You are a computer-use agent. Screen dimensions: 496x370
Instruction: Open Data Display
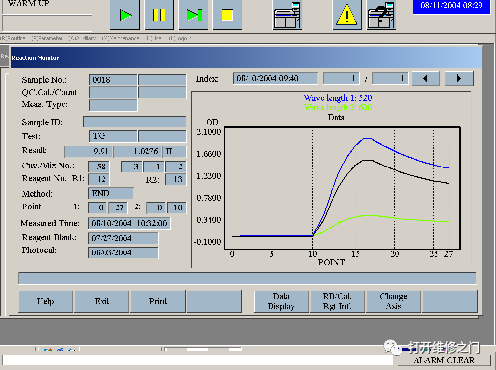coord(281,302)
